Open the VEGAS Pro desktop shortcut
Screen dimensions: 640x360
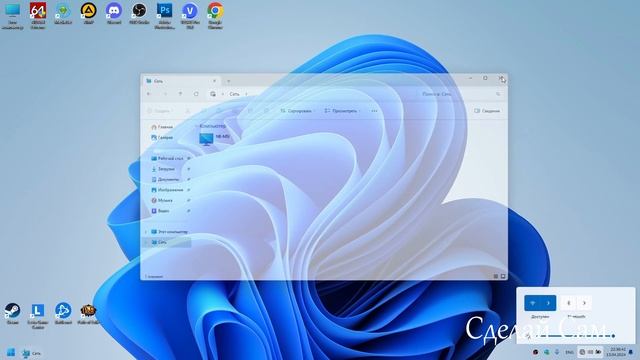190,16
